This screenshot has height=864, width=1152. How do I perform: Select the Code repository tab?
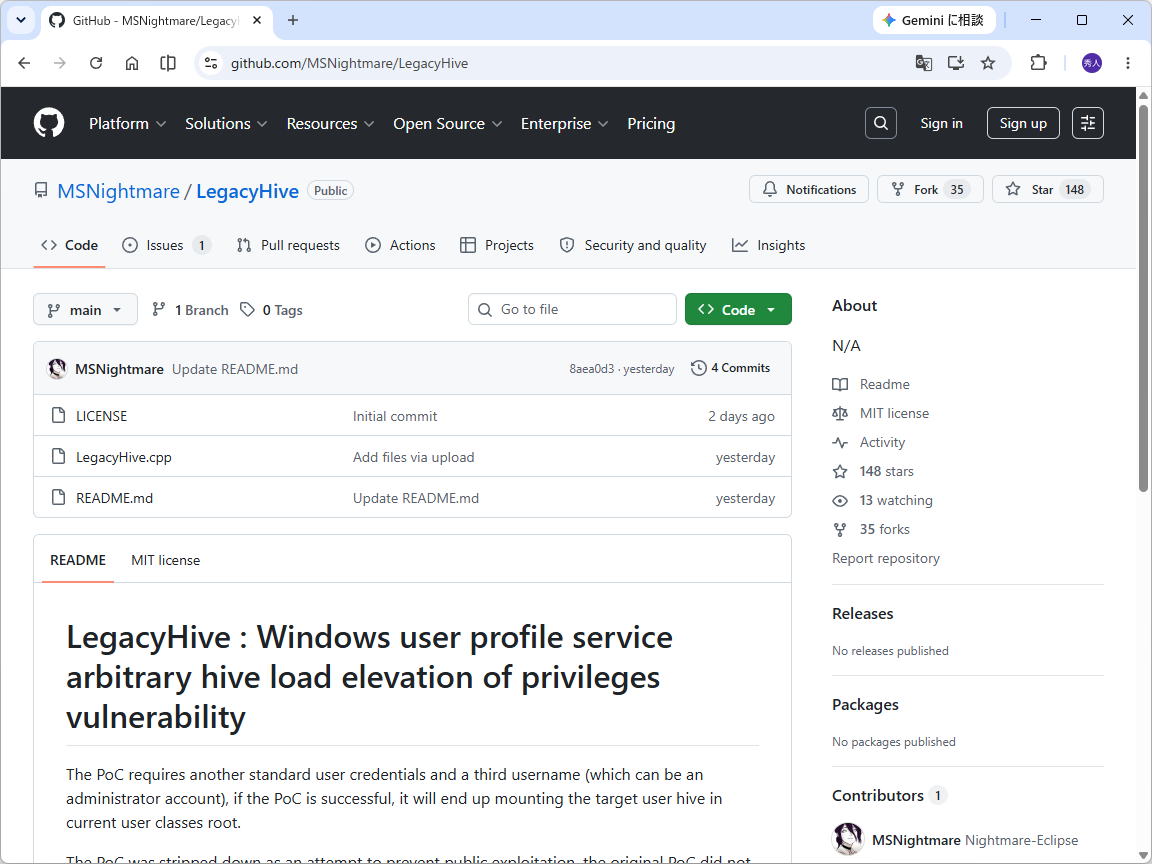tap(70, 245)
